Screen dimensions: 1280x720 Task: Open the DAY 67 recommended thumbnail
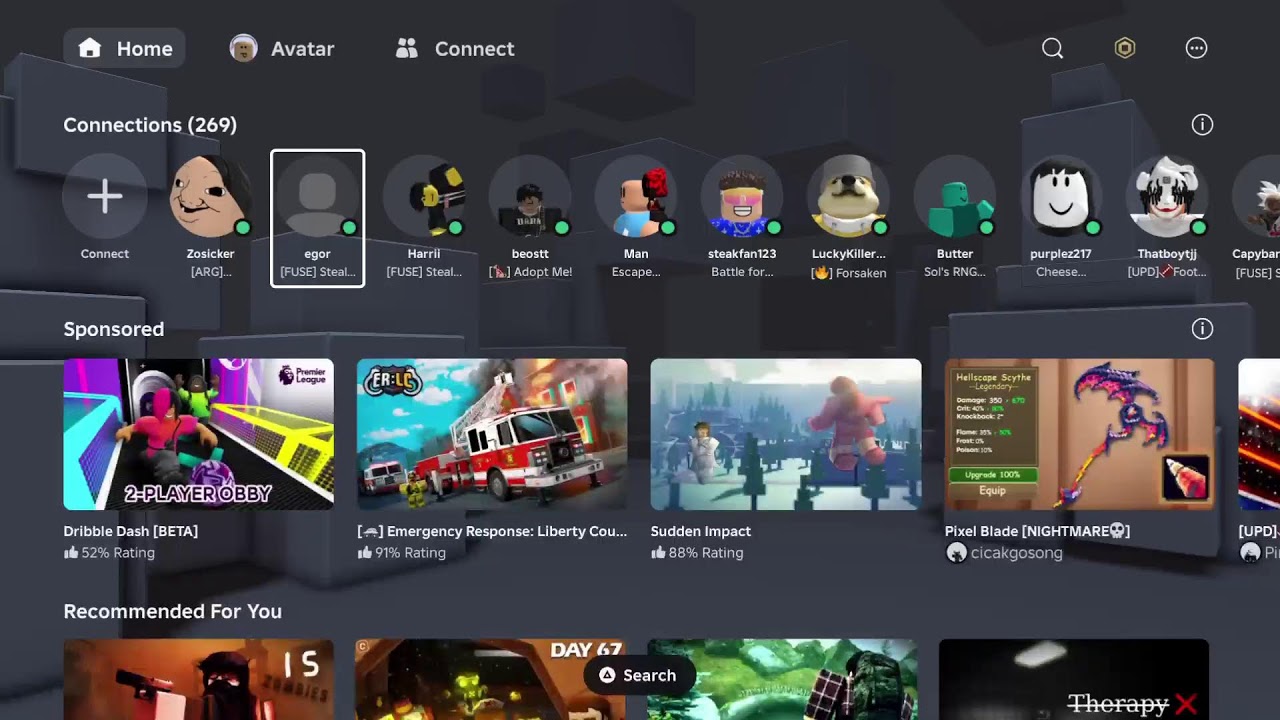pos(490,679)
